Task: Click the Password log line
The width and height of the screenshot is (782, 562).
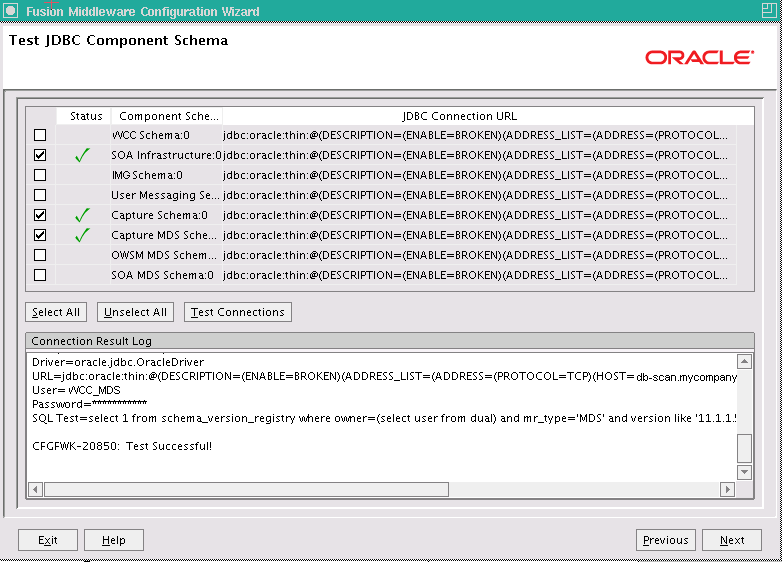Action: pyautogui.click(x=90, y=403)
